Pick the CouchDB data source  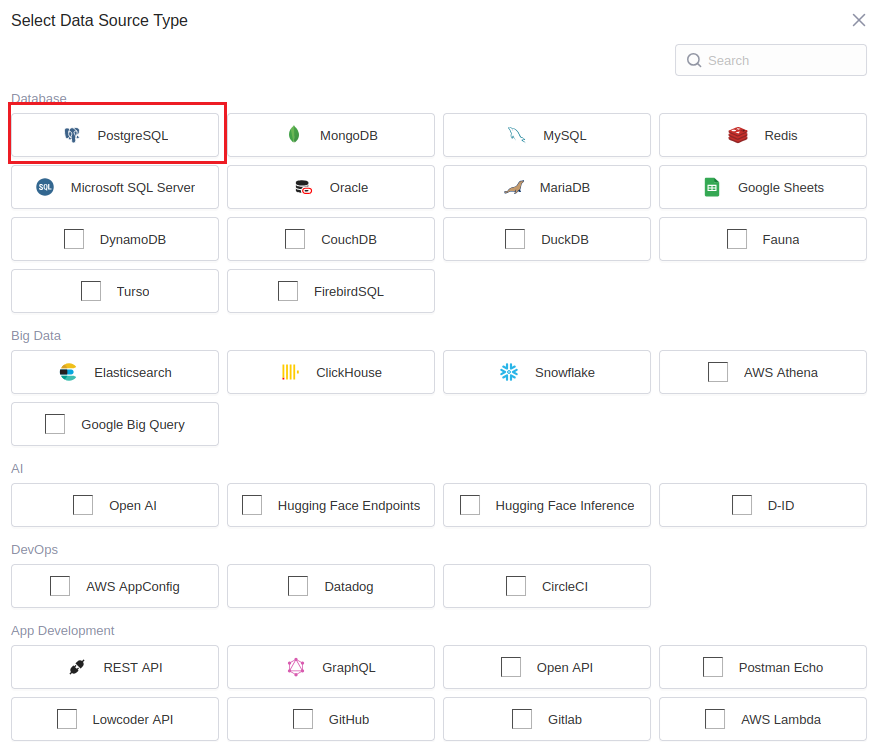331,239
